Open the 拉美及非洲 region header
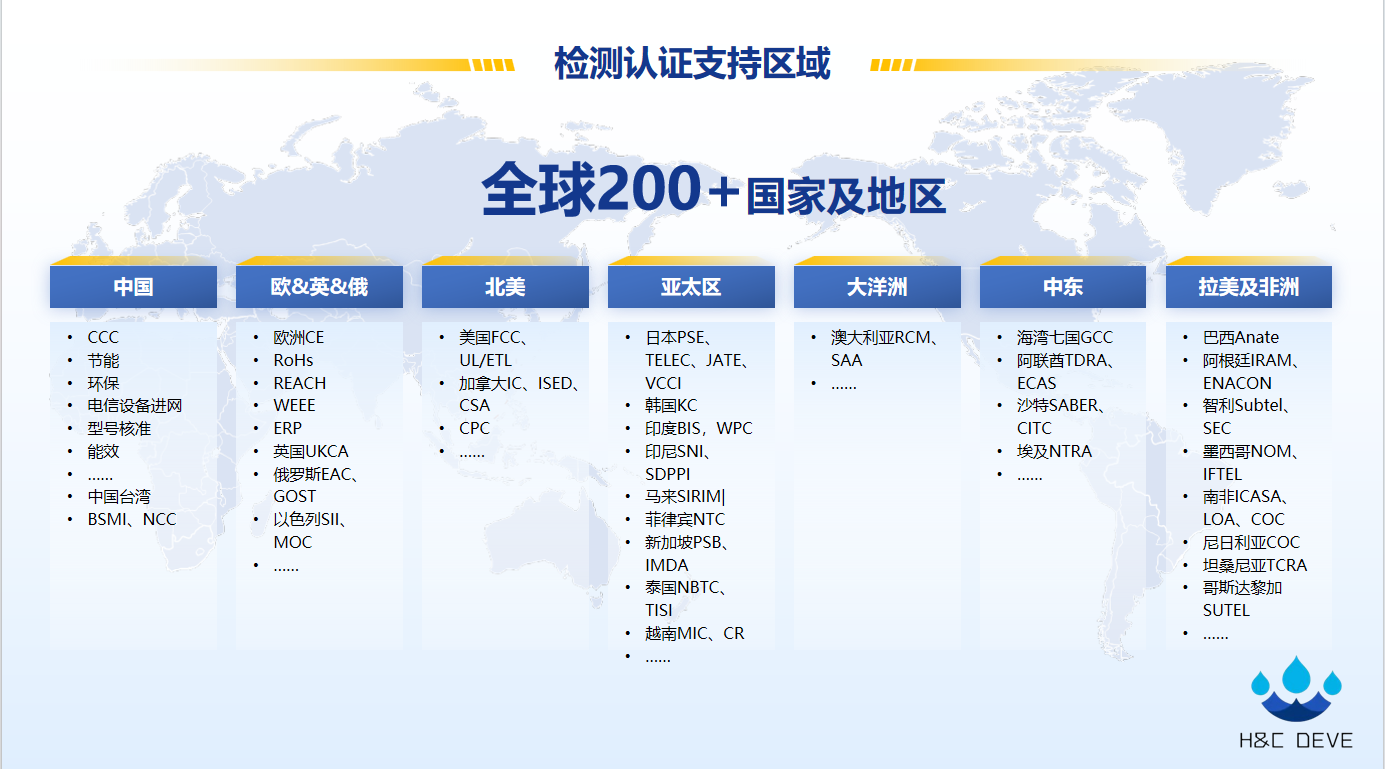 click(x=1249, y=287)
